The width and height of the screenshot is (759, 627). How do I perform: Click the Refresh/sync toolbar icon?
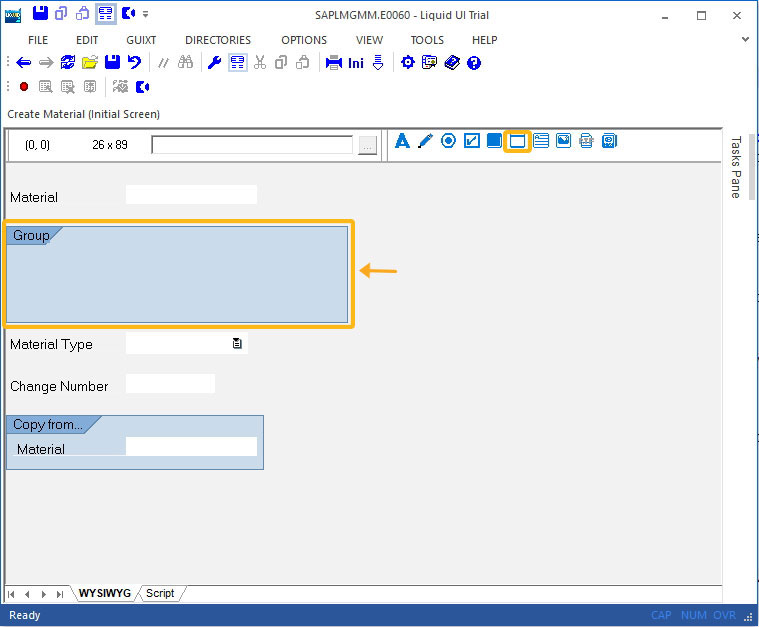(x=68, y=62)
